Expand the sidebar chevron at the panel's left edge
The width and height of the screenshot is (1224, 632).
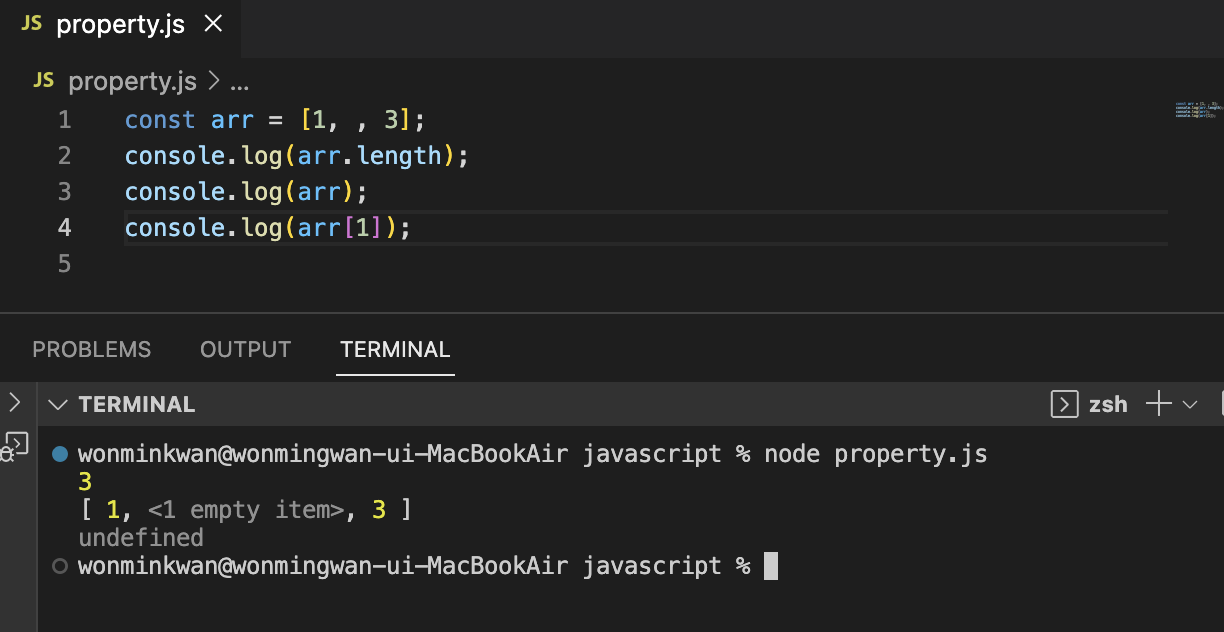click(x=13, y=403)
